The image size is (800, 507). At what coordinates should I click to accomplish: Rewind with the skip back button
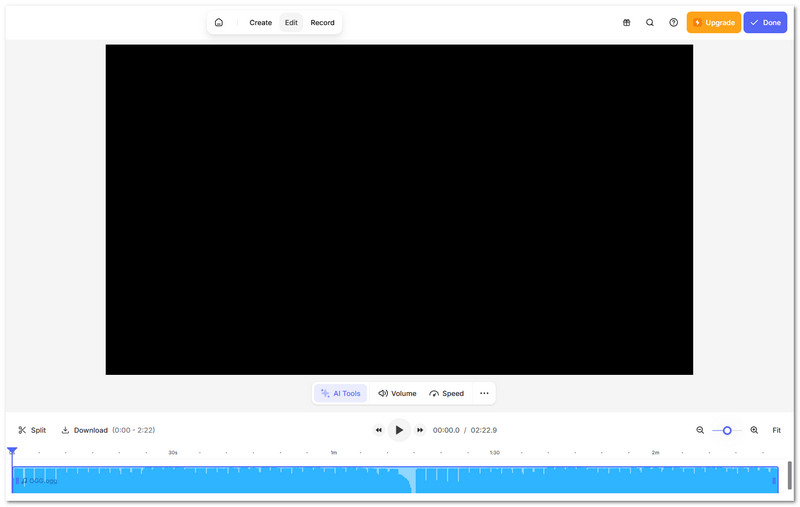point(379,430)
